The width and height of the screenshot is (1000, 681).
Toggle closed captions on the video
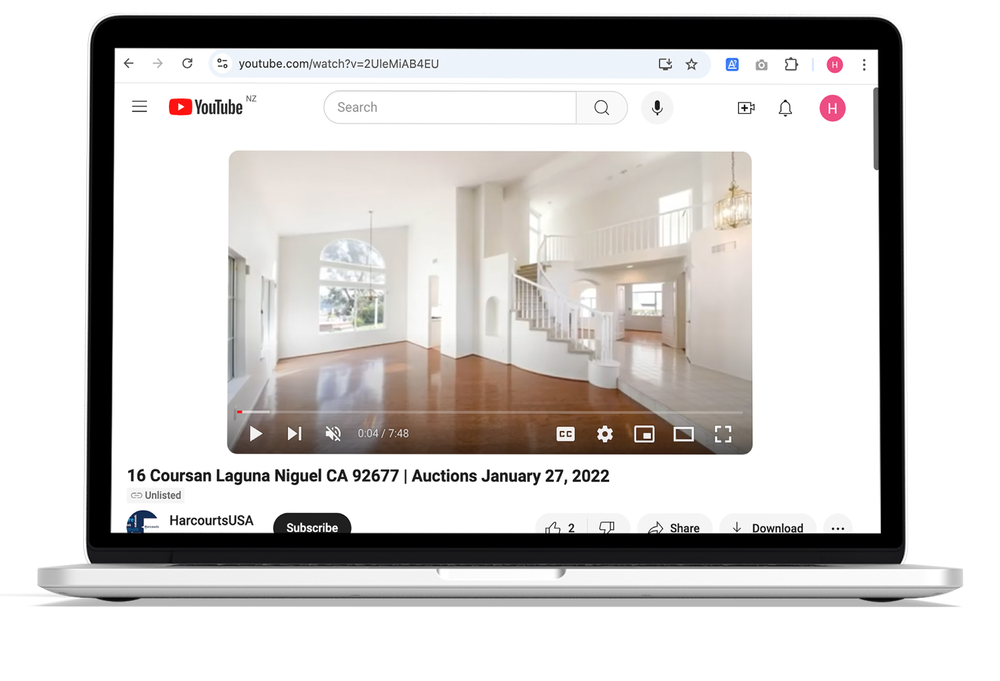coord(565,434)
